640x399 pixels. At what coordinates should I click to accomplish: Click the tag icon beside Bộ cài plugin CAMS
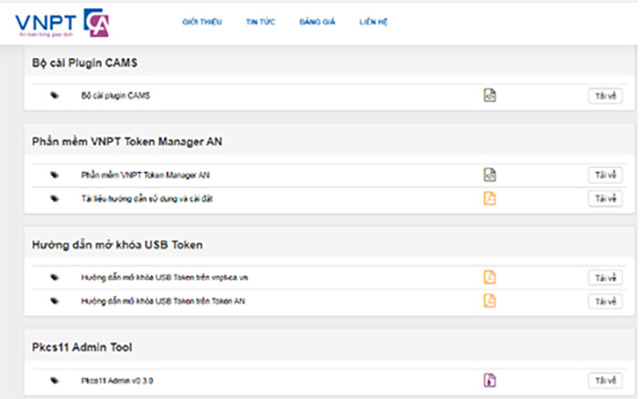tap(54, 95)
